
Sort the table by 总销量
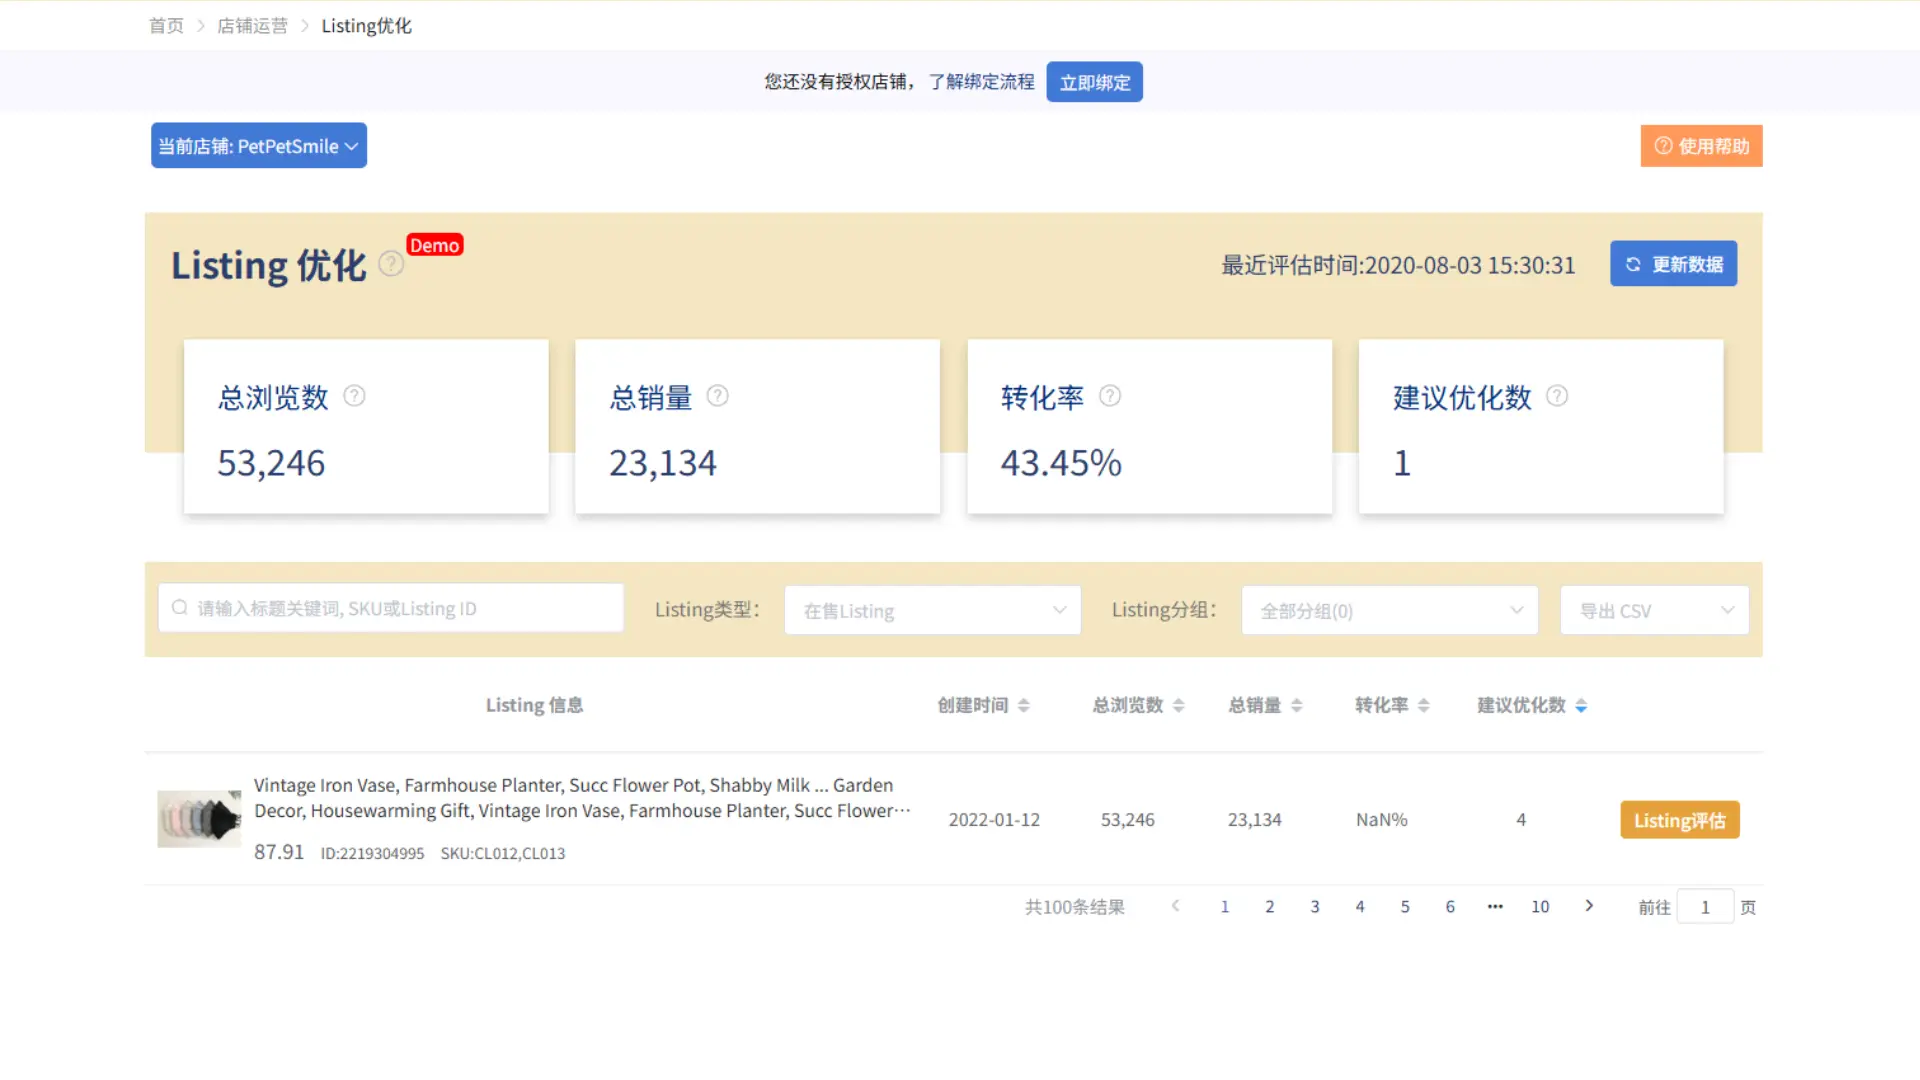pyautogui.click(x=1297, y=704)
